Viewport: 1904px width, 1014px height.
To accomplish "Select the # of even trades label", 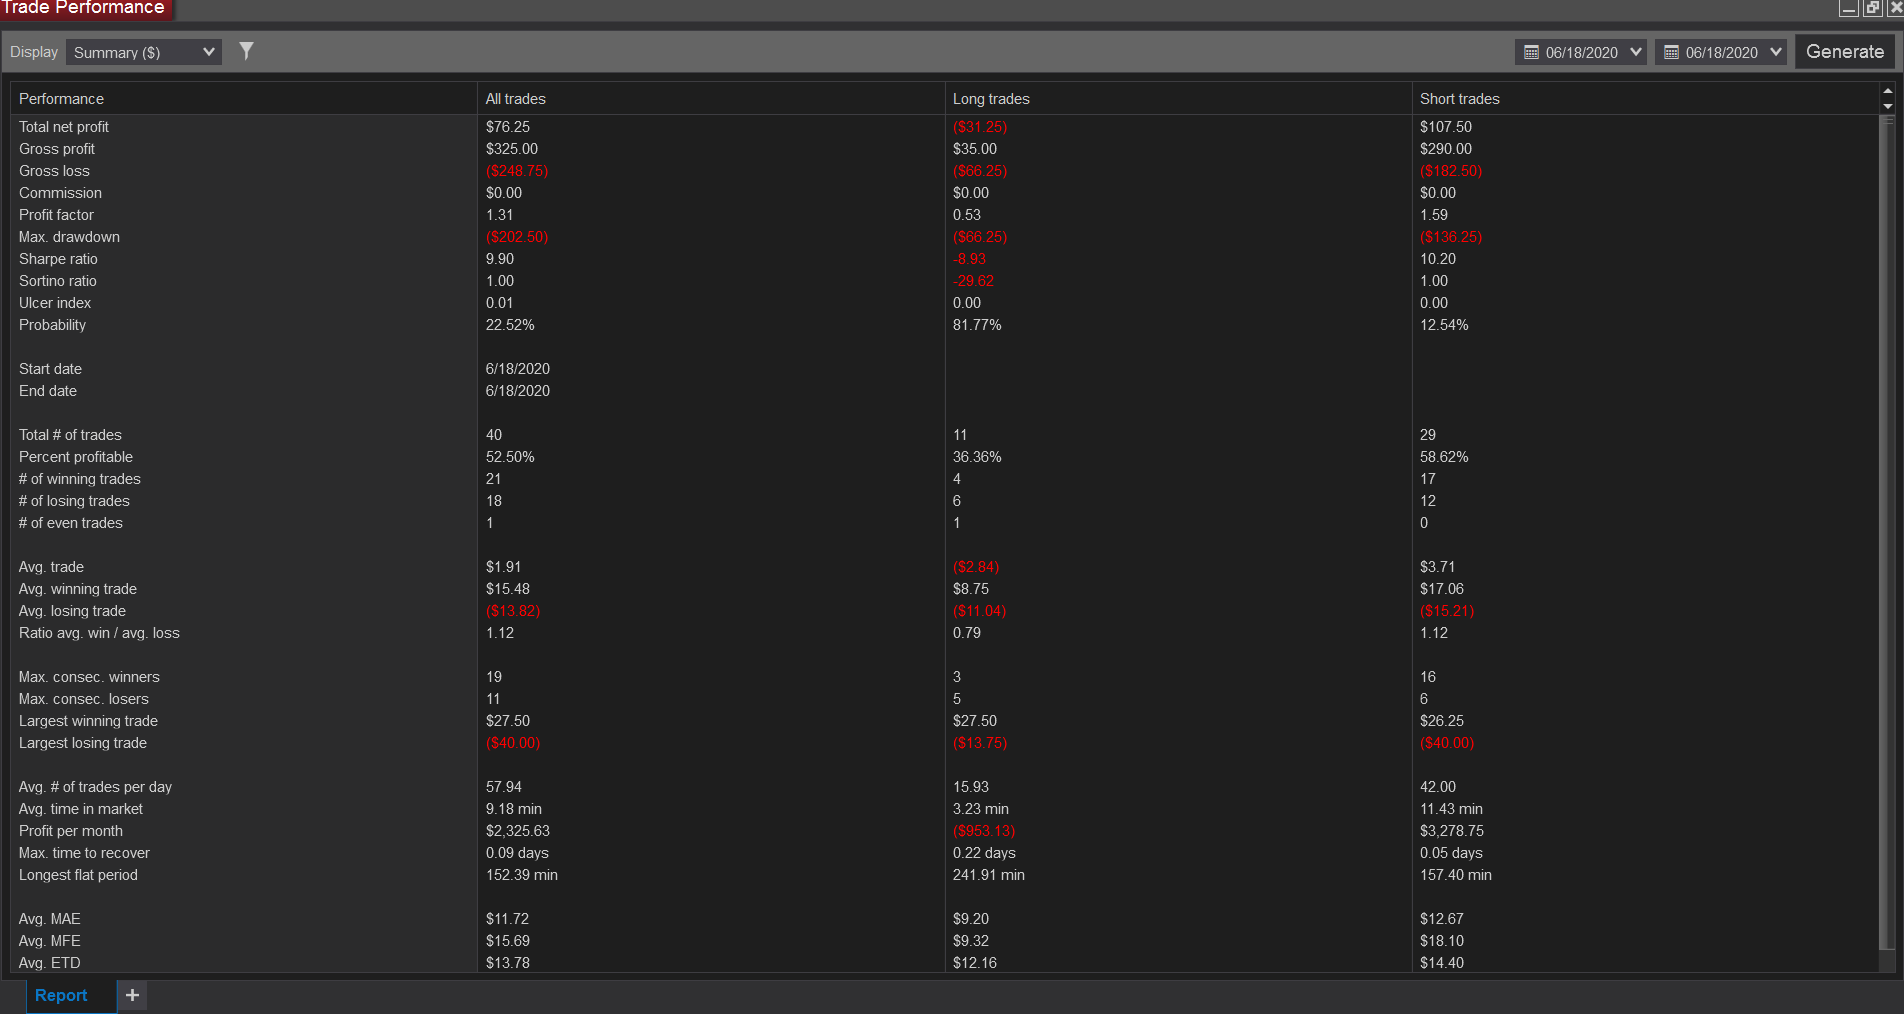I will pyautogui.click(x=71, y=523).
